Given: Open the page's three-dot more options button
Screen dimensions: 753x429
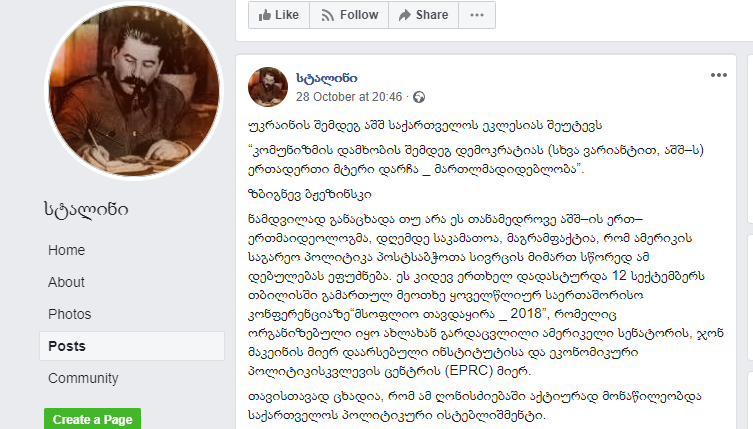Looking at the screenshot, I should pyautogui.click(x=477, y=15).
